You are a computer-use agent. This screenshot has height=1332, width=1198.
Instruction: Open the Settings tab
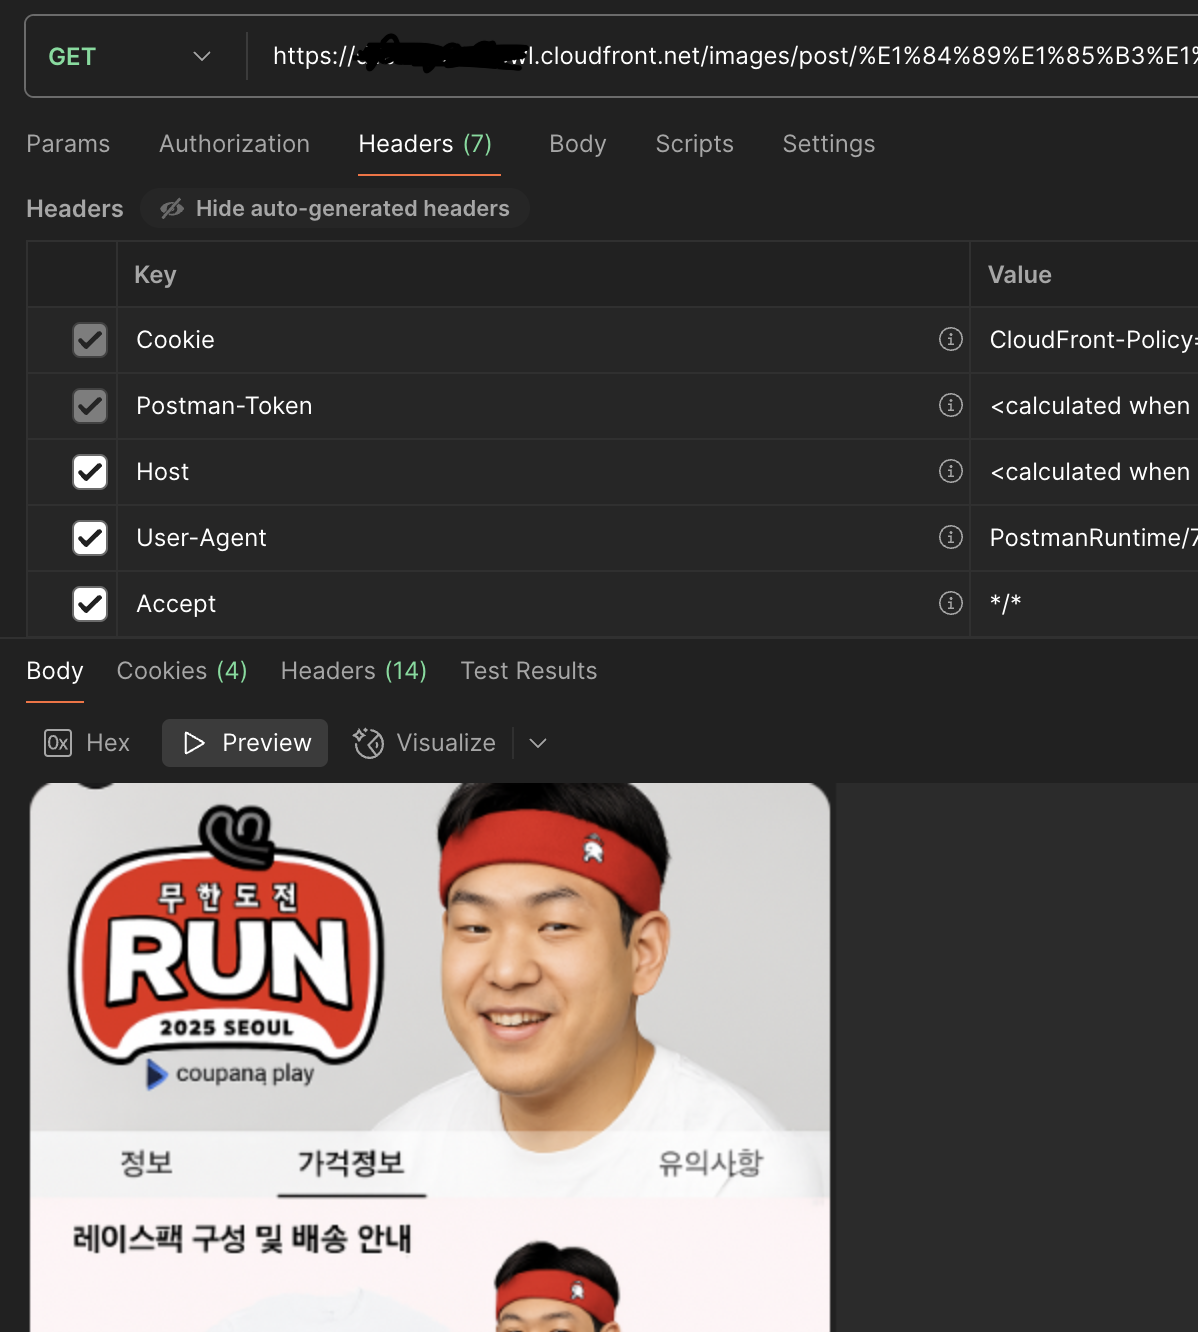(x=828, y=144)
